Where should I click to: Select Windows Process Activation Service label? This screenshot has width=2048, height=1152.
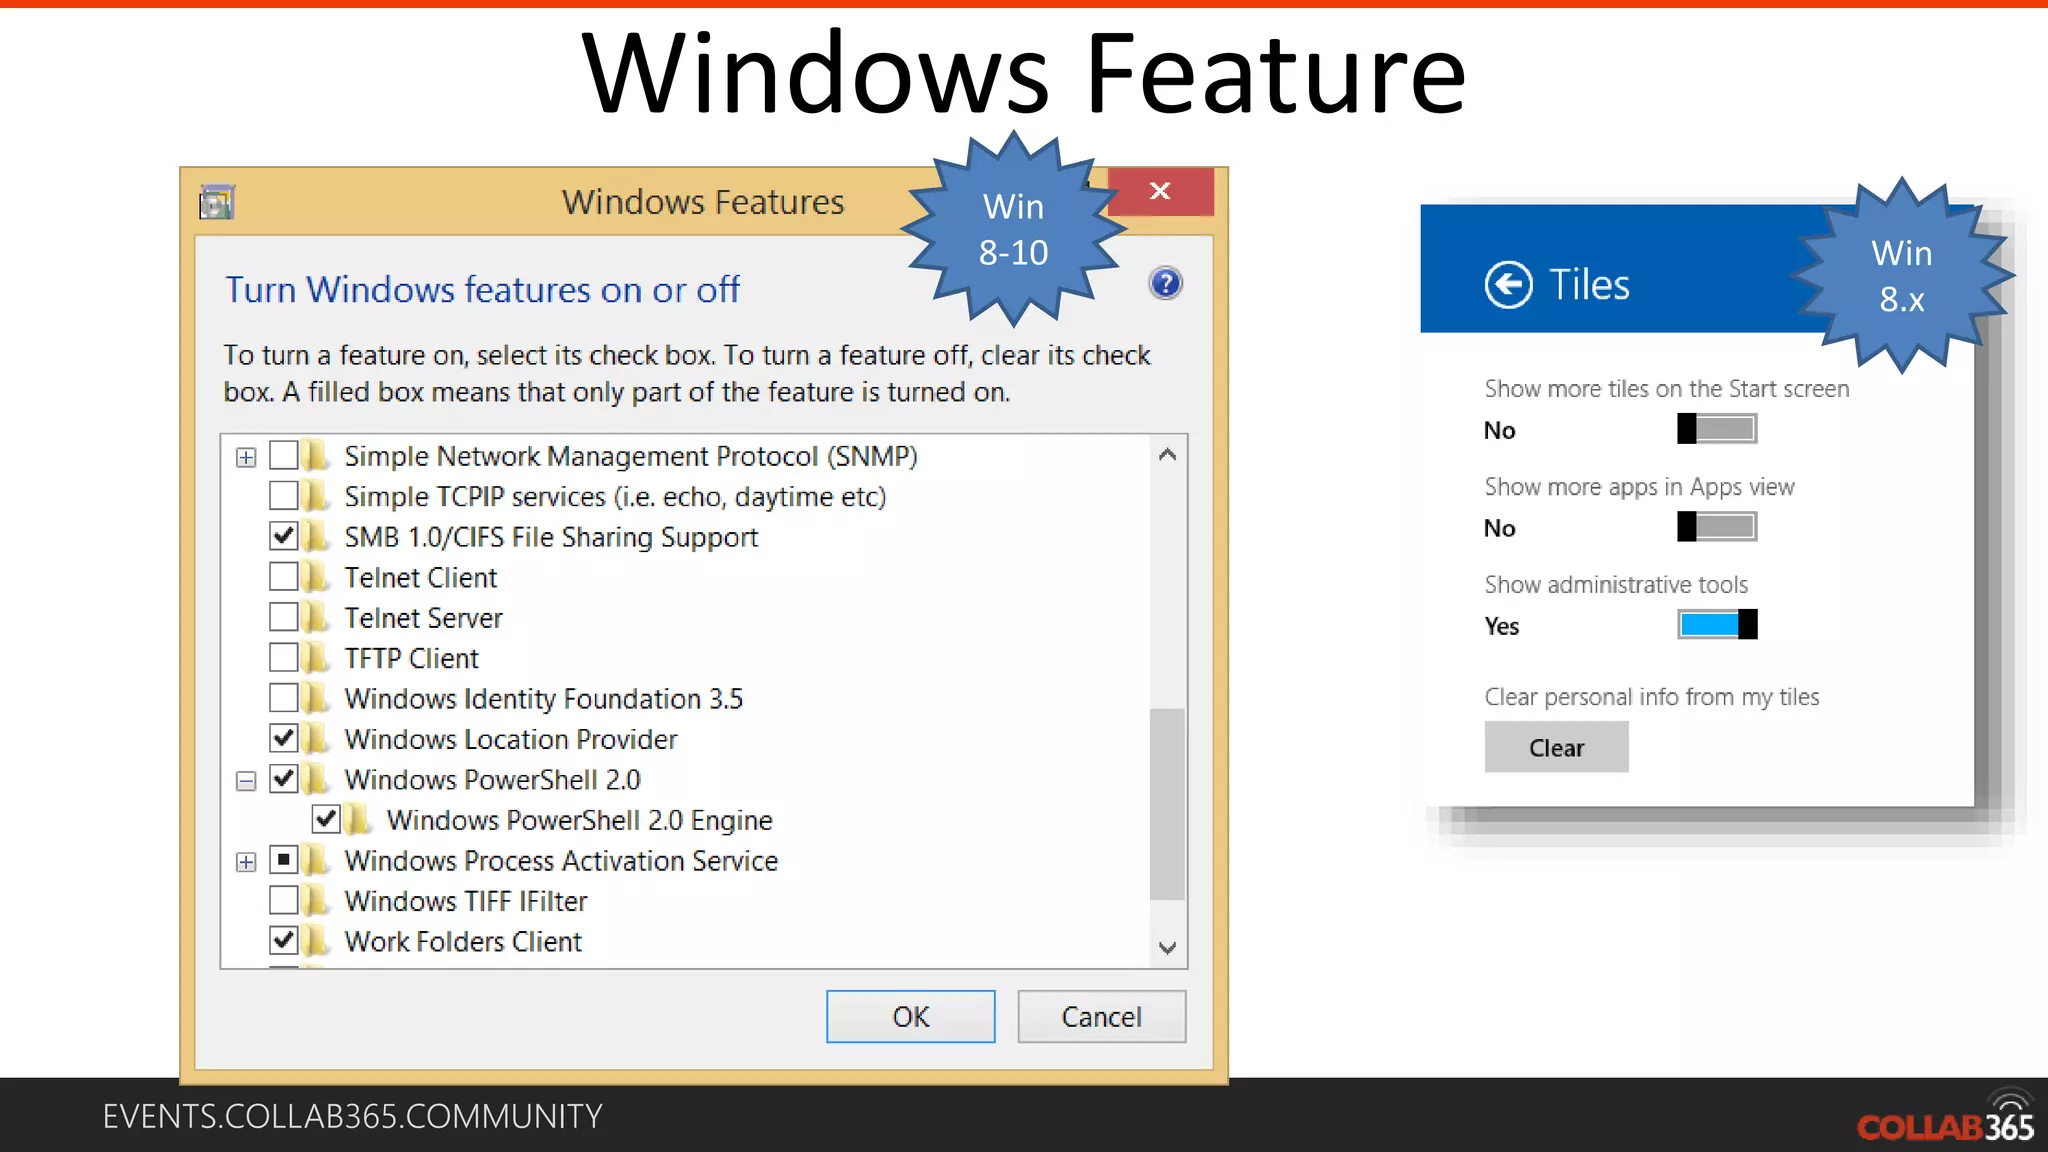561,860
